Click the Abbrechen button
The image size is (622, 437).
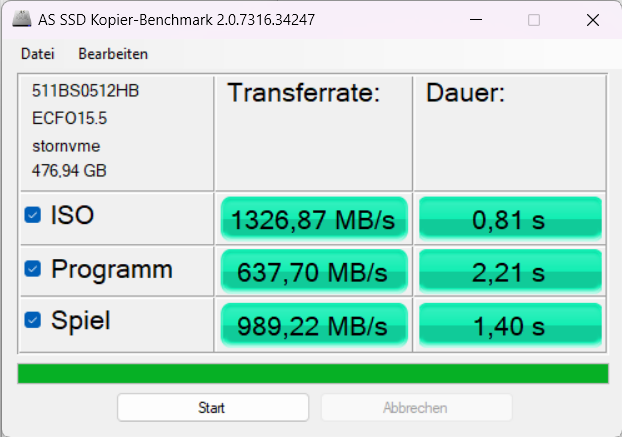click(x=415, y=408)
